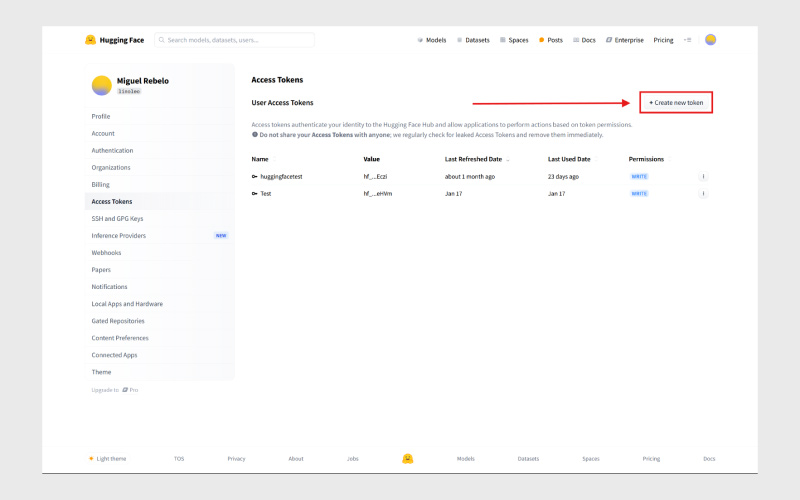Screen dimensions: 800x500
Task: Open the more options menu icon beside Pricing
Action: [x=687, y=40]
